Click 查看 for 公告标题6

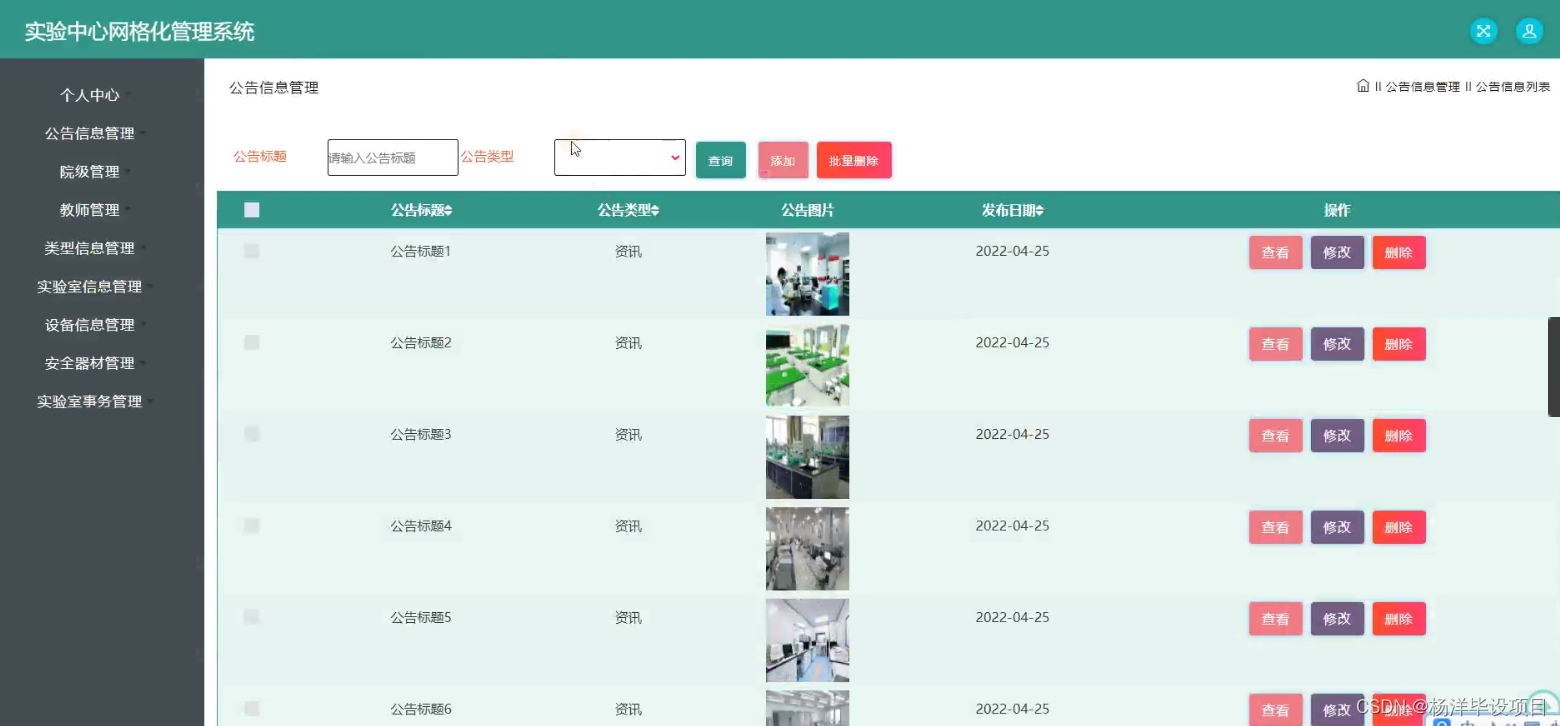pos(1275,710)
